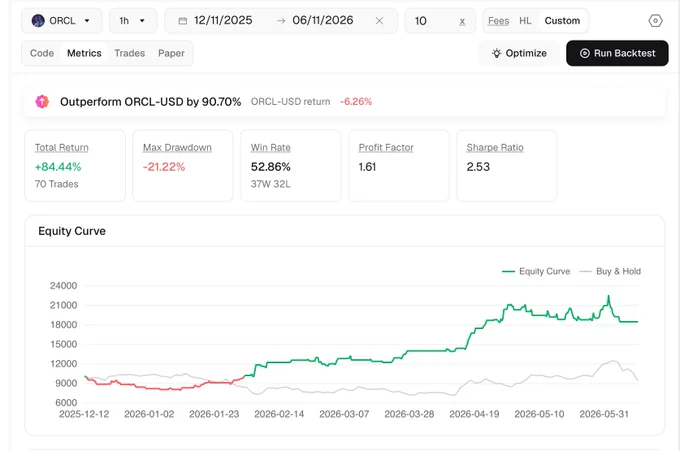Click the ORCL ticker logo icon
Image resolution: width=680 pixels, height=451 pixels.
(38, 20)
